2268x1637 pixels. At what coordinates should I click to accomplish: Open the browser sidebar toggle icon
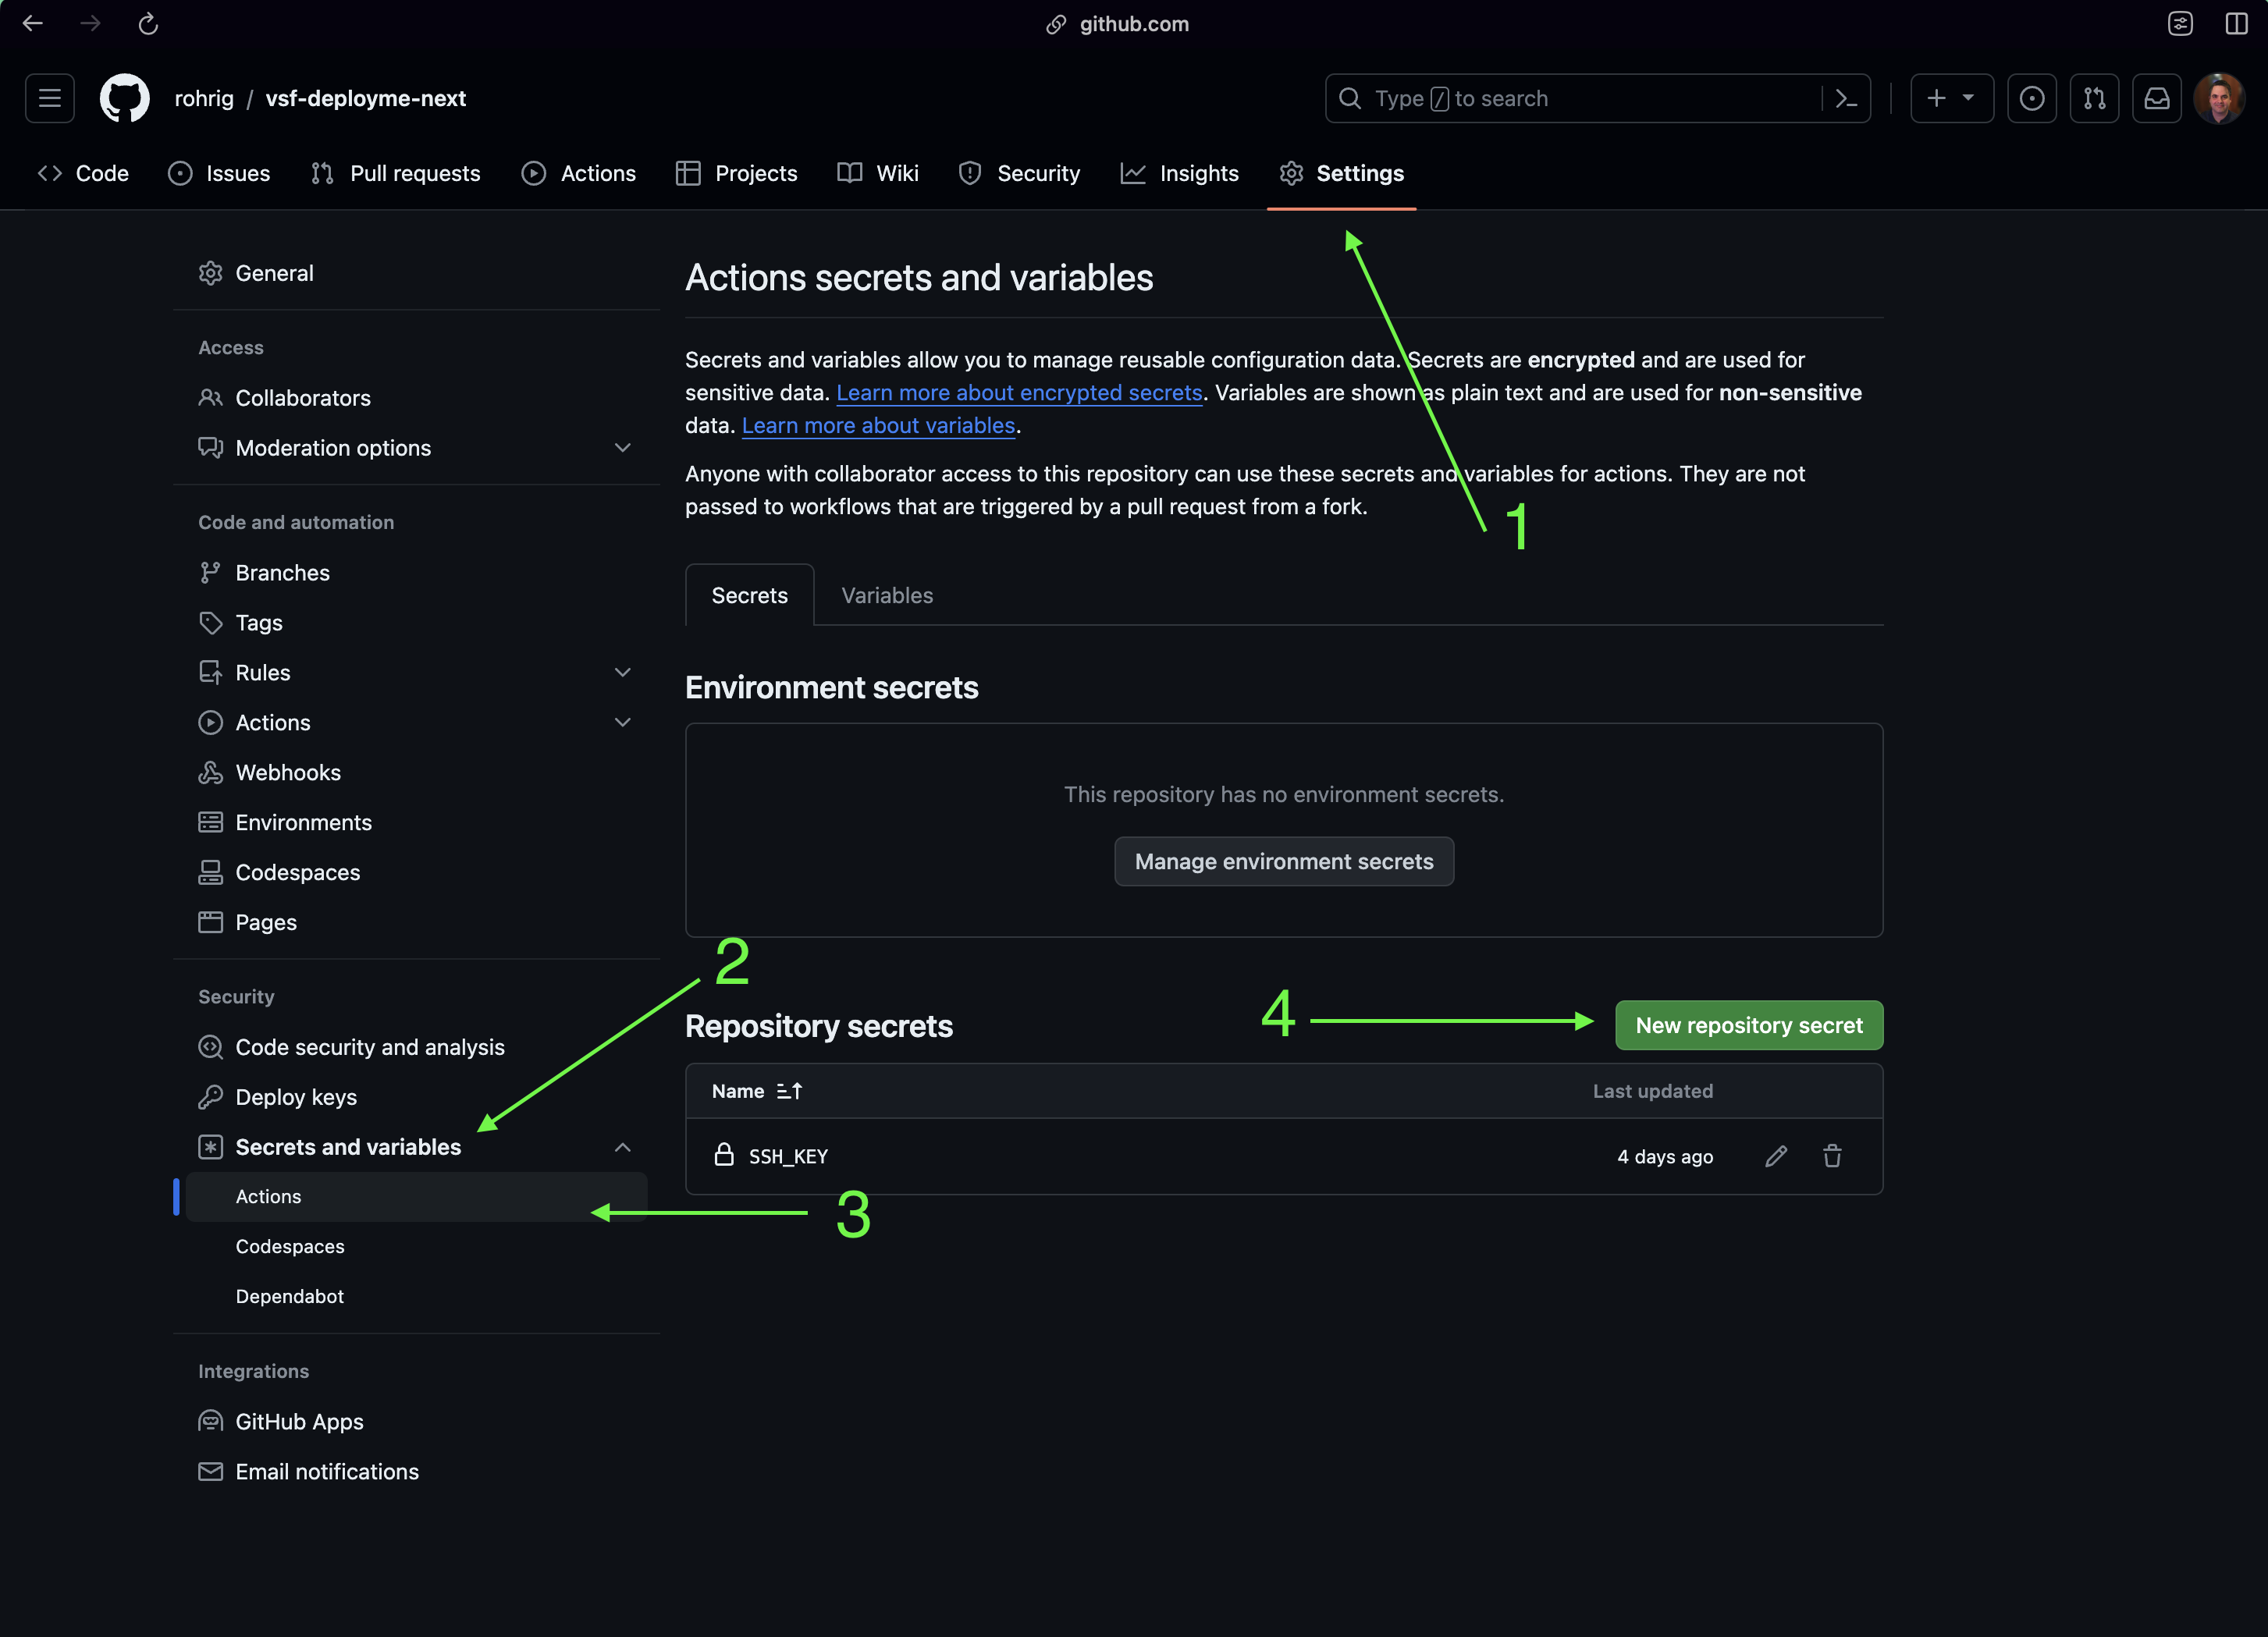2237,24
